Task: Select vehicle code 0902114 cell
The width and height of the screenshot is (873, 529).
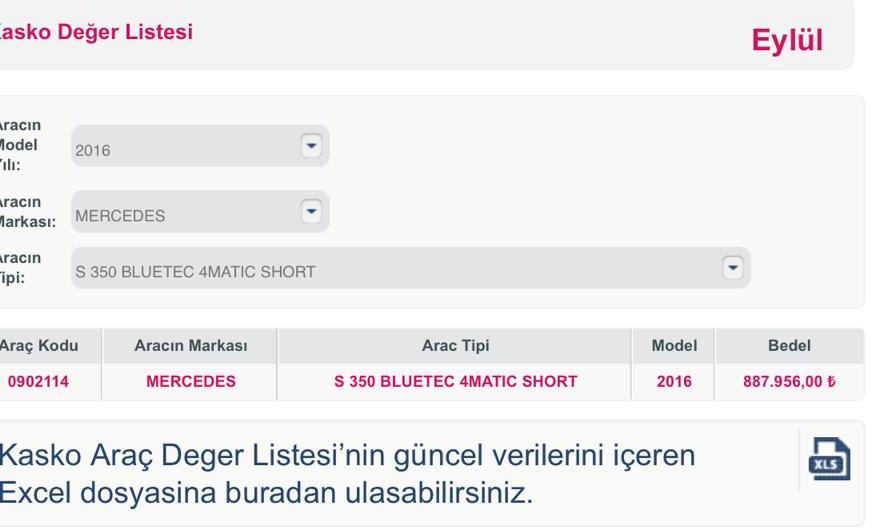Action: tap(38, 381)
